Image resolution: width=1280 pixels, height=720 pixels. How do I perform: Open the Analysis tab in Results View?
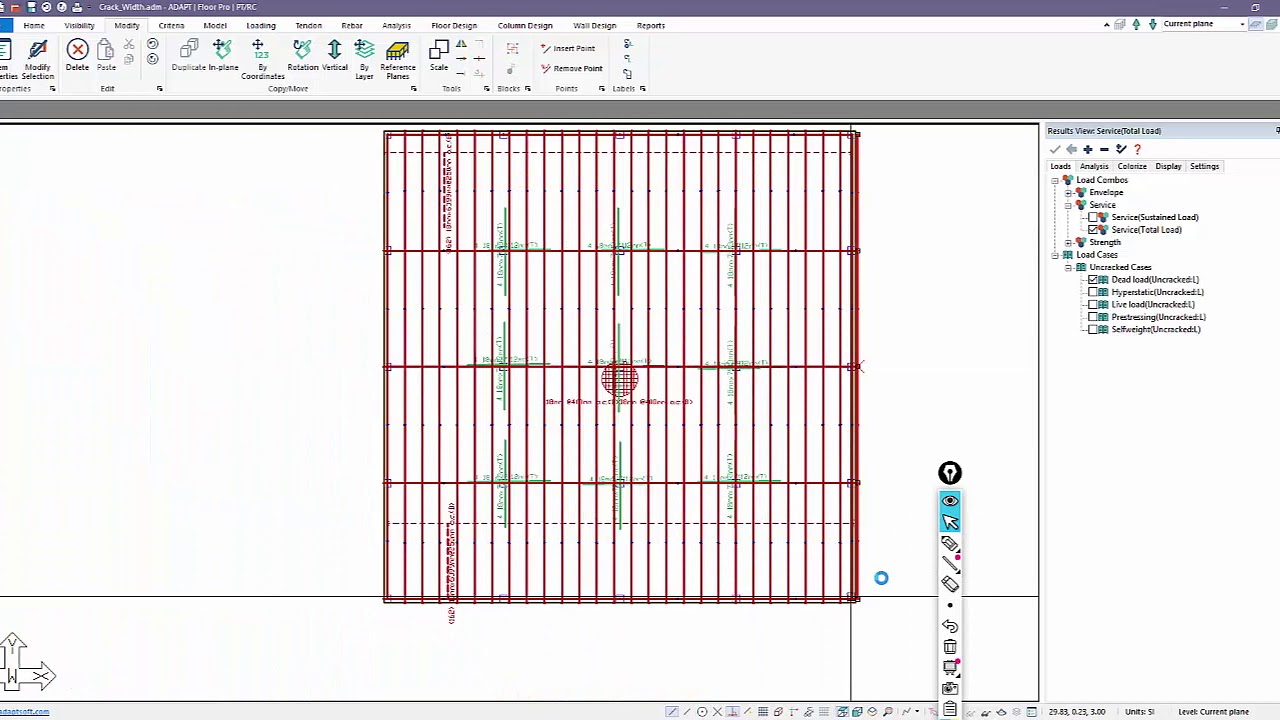click(x=1094, y=166)
